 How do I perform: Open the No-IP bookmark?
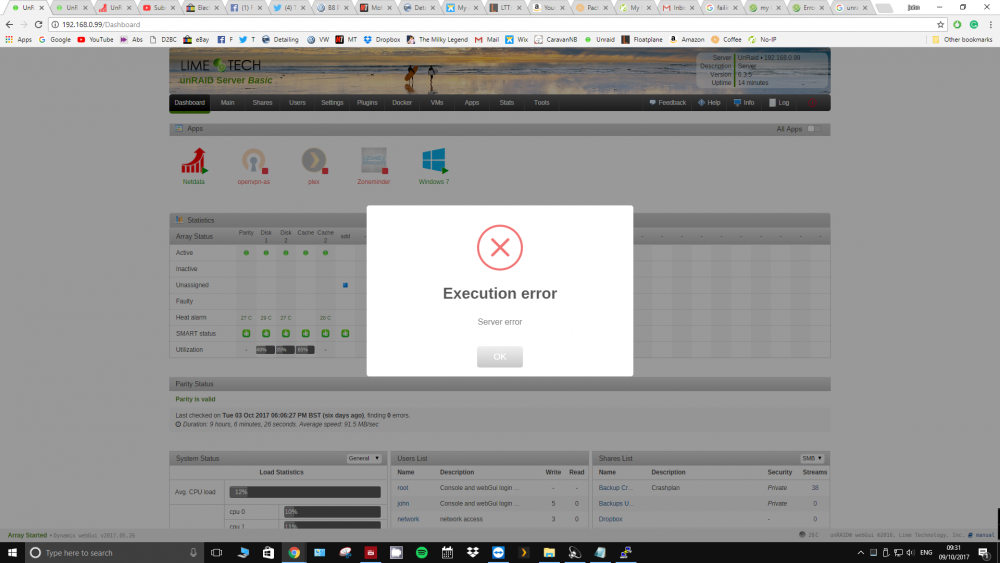[762, 40]
